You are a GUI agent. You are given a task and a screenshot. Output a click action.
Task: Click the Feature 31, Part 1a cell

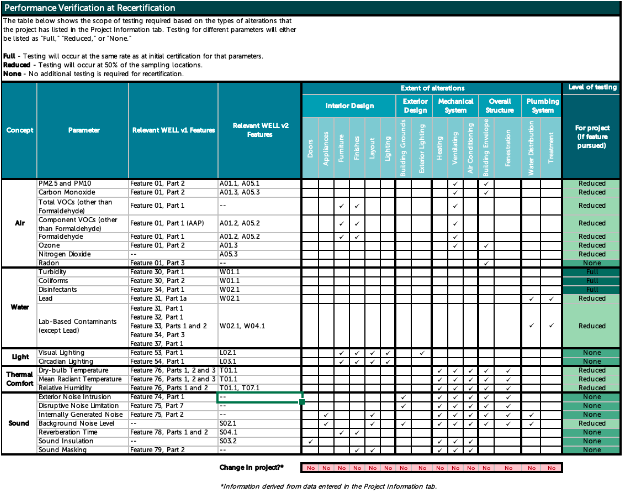point(173,299)
